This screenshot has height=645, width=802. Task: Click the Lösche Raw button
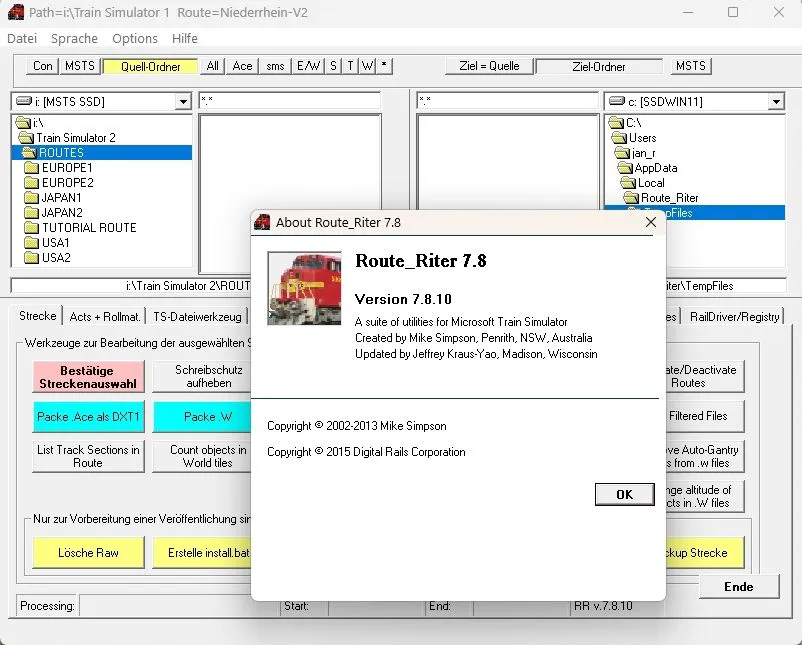88,552
